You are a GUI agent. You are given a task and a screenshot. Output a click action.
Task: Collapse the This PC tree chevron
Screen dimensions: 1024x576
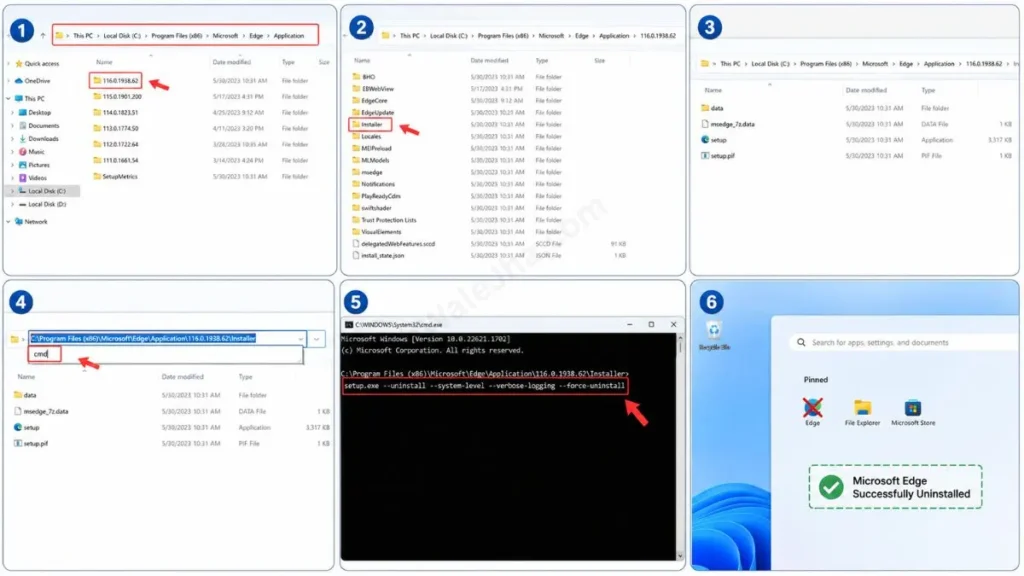click(8, 99)
